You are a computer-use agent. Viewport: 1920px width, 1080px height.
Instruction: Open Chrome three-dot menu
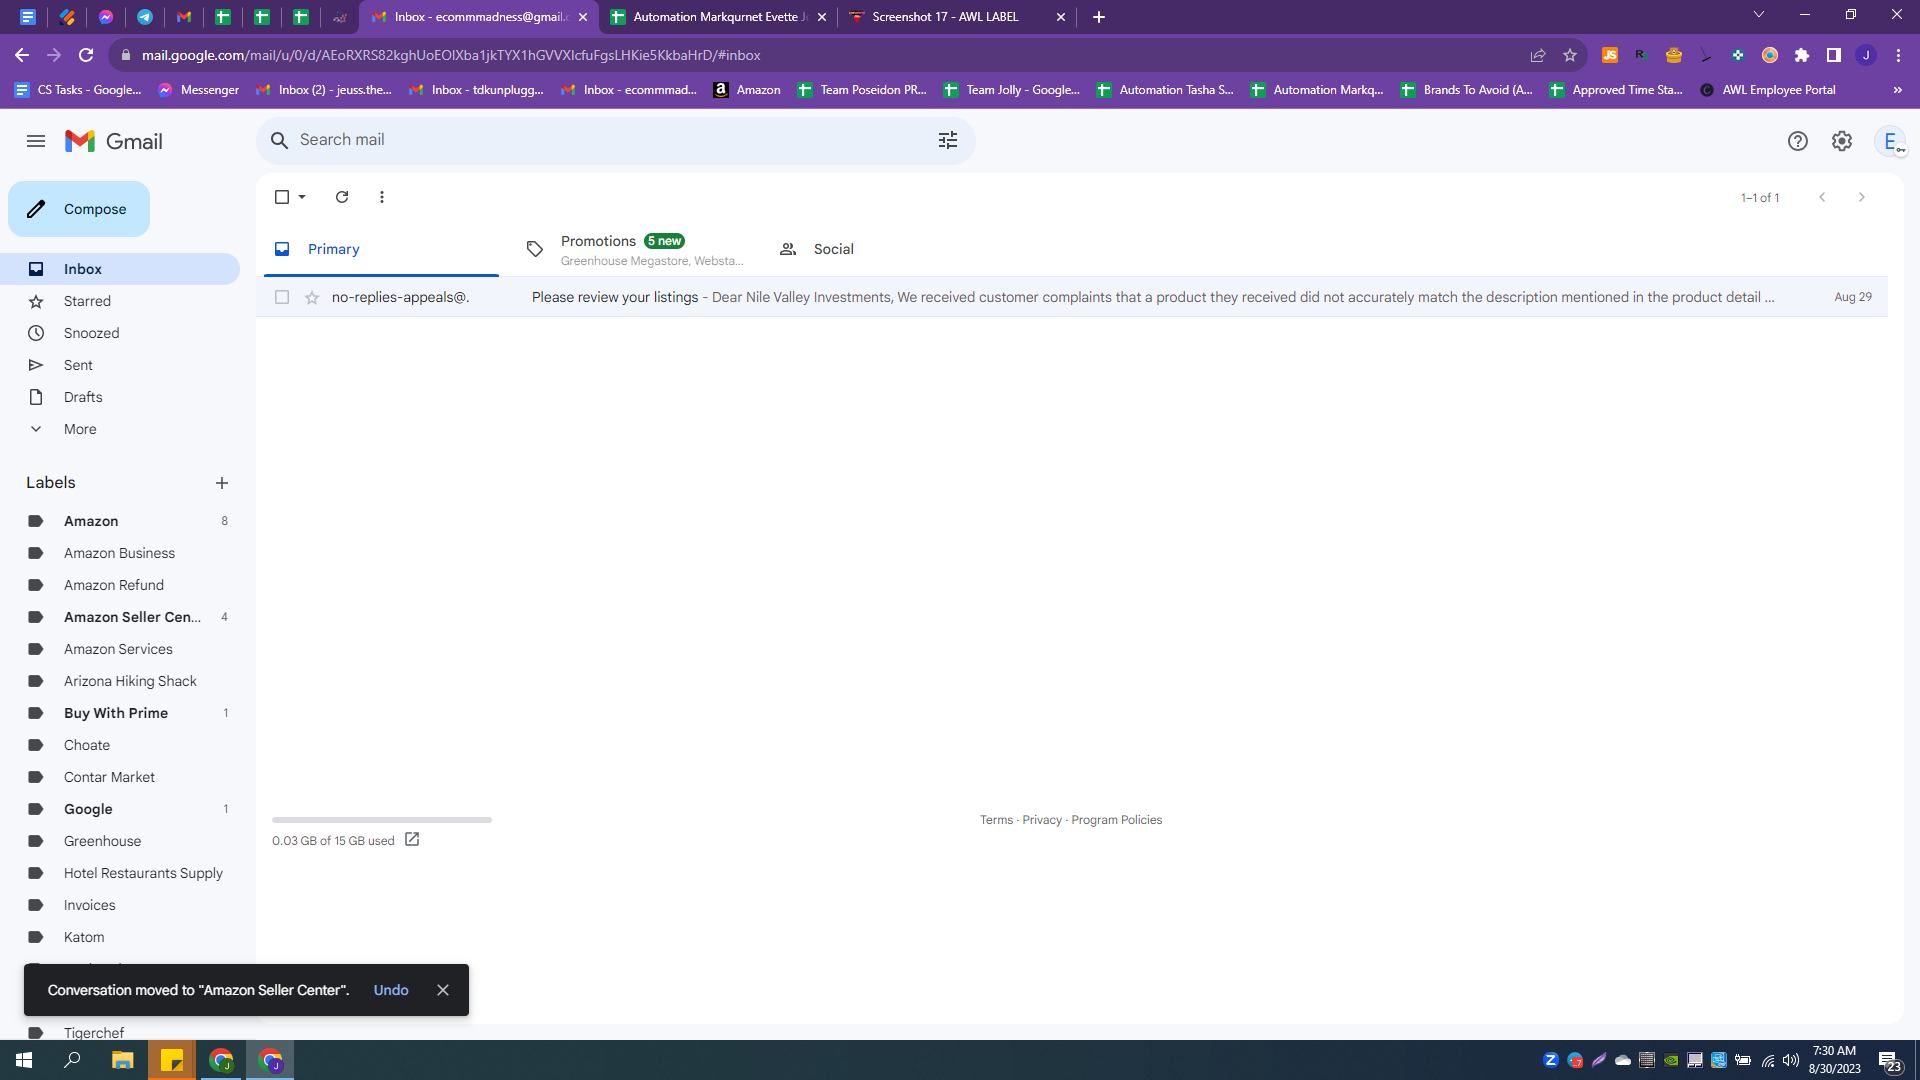(1898, 55)
